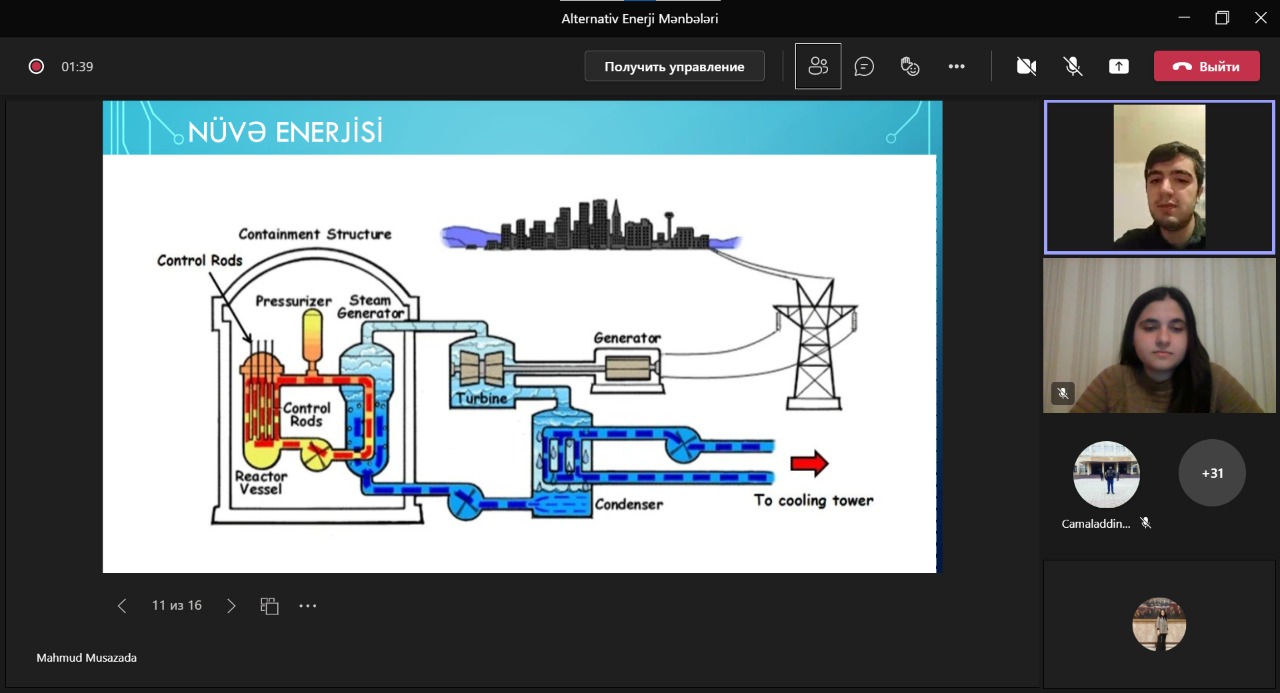Select the Camaladdin participant avatar

(x=1106, y=474)
